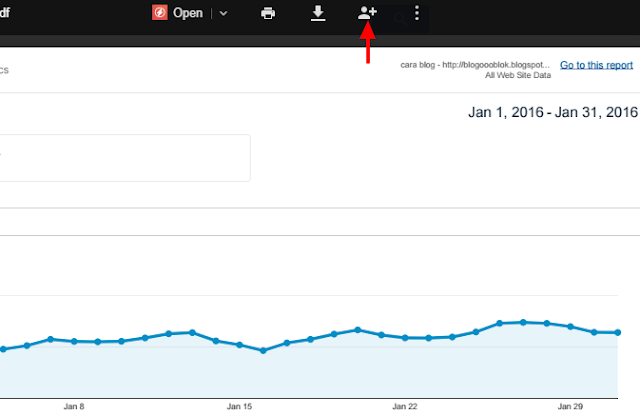640x416 pixels.
Task: Click the red app icon beside Open
Action: 160,13
